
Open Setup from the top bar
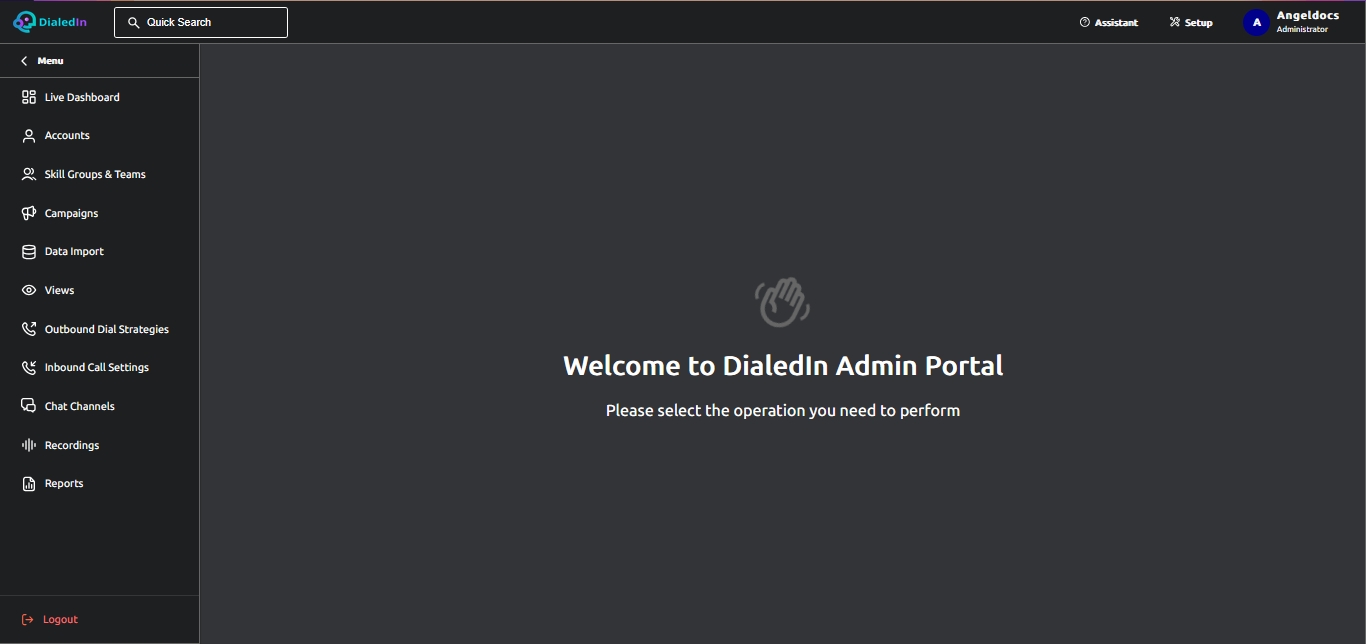tap(1191, 22)
